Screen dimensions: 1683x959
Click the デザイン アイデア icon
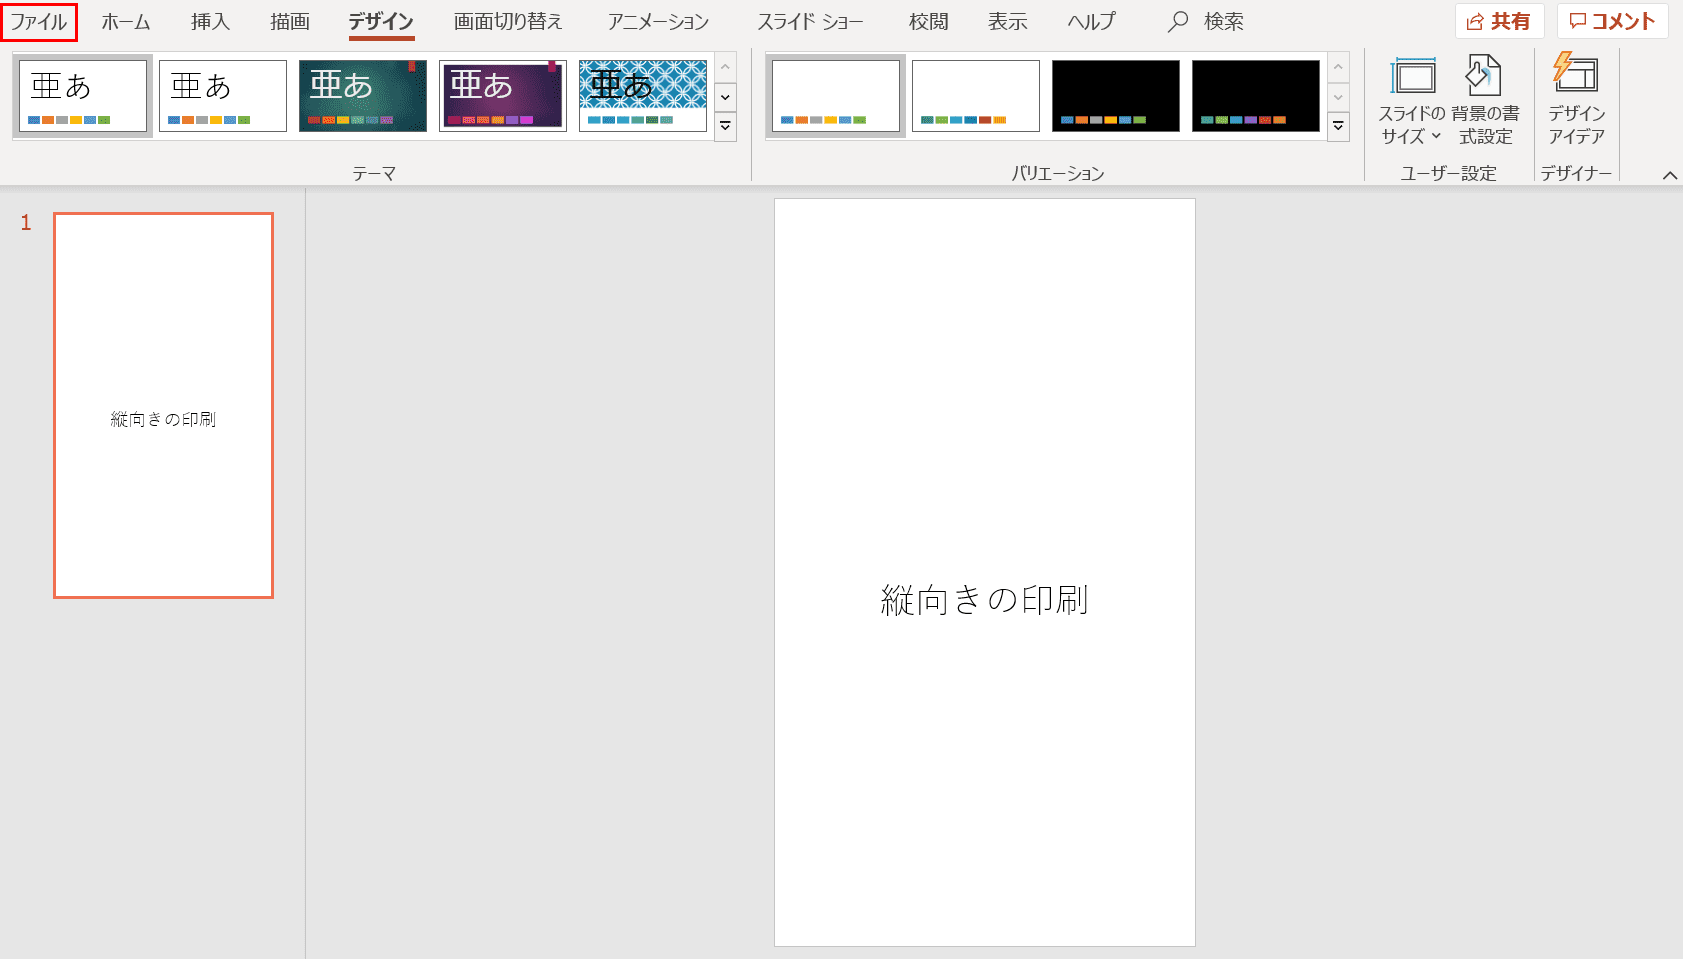pos(1576,100)
